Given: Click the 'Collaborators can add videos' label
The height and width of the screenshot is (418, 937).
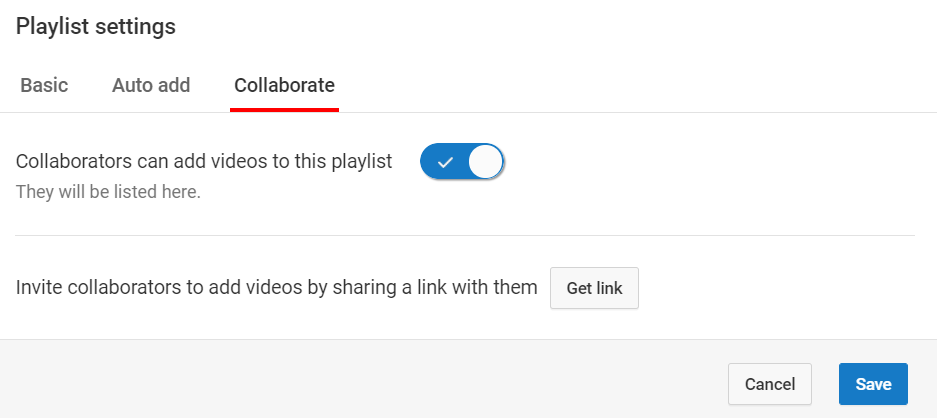Looking at the screenshot, I should click(204, 161).
